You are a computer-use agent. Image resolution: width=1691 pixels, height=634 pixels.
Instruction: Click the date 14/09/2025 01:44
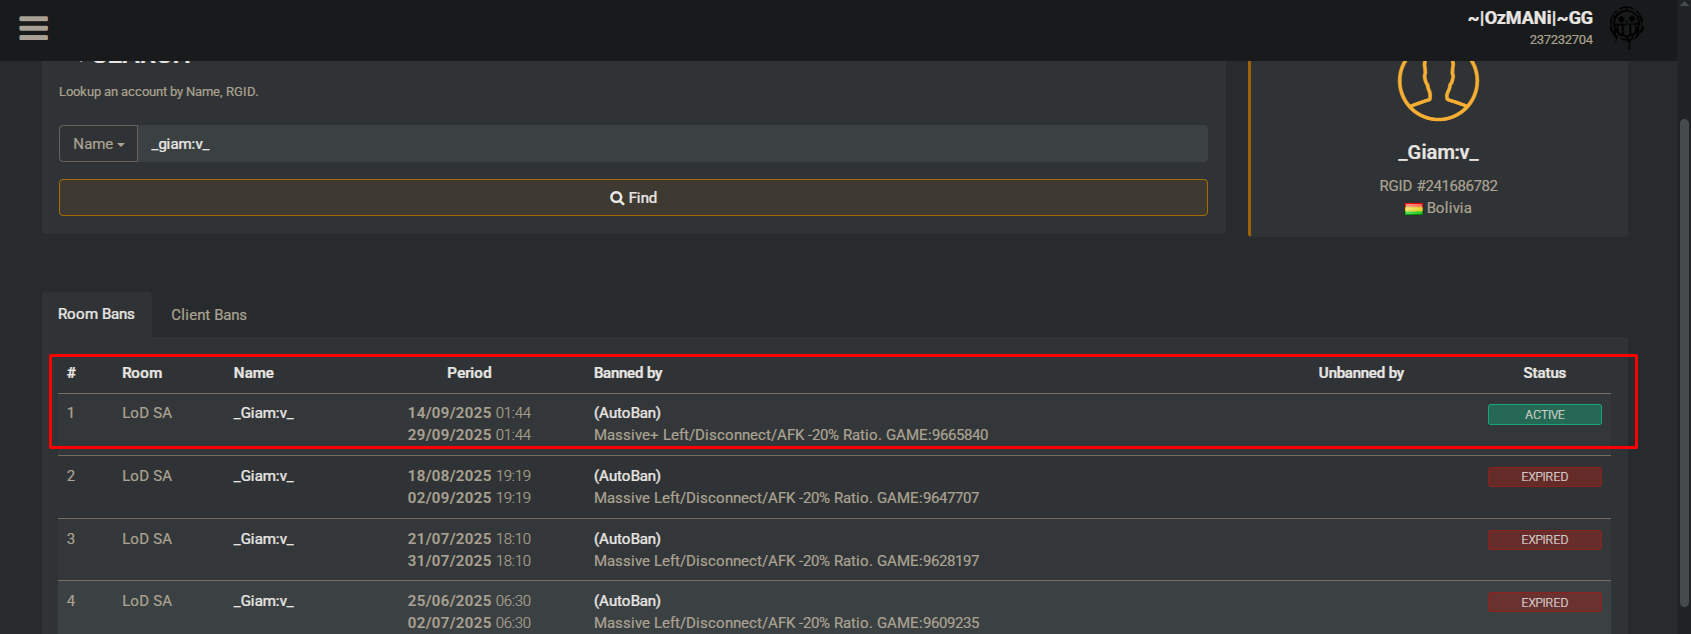pos(469,413)
